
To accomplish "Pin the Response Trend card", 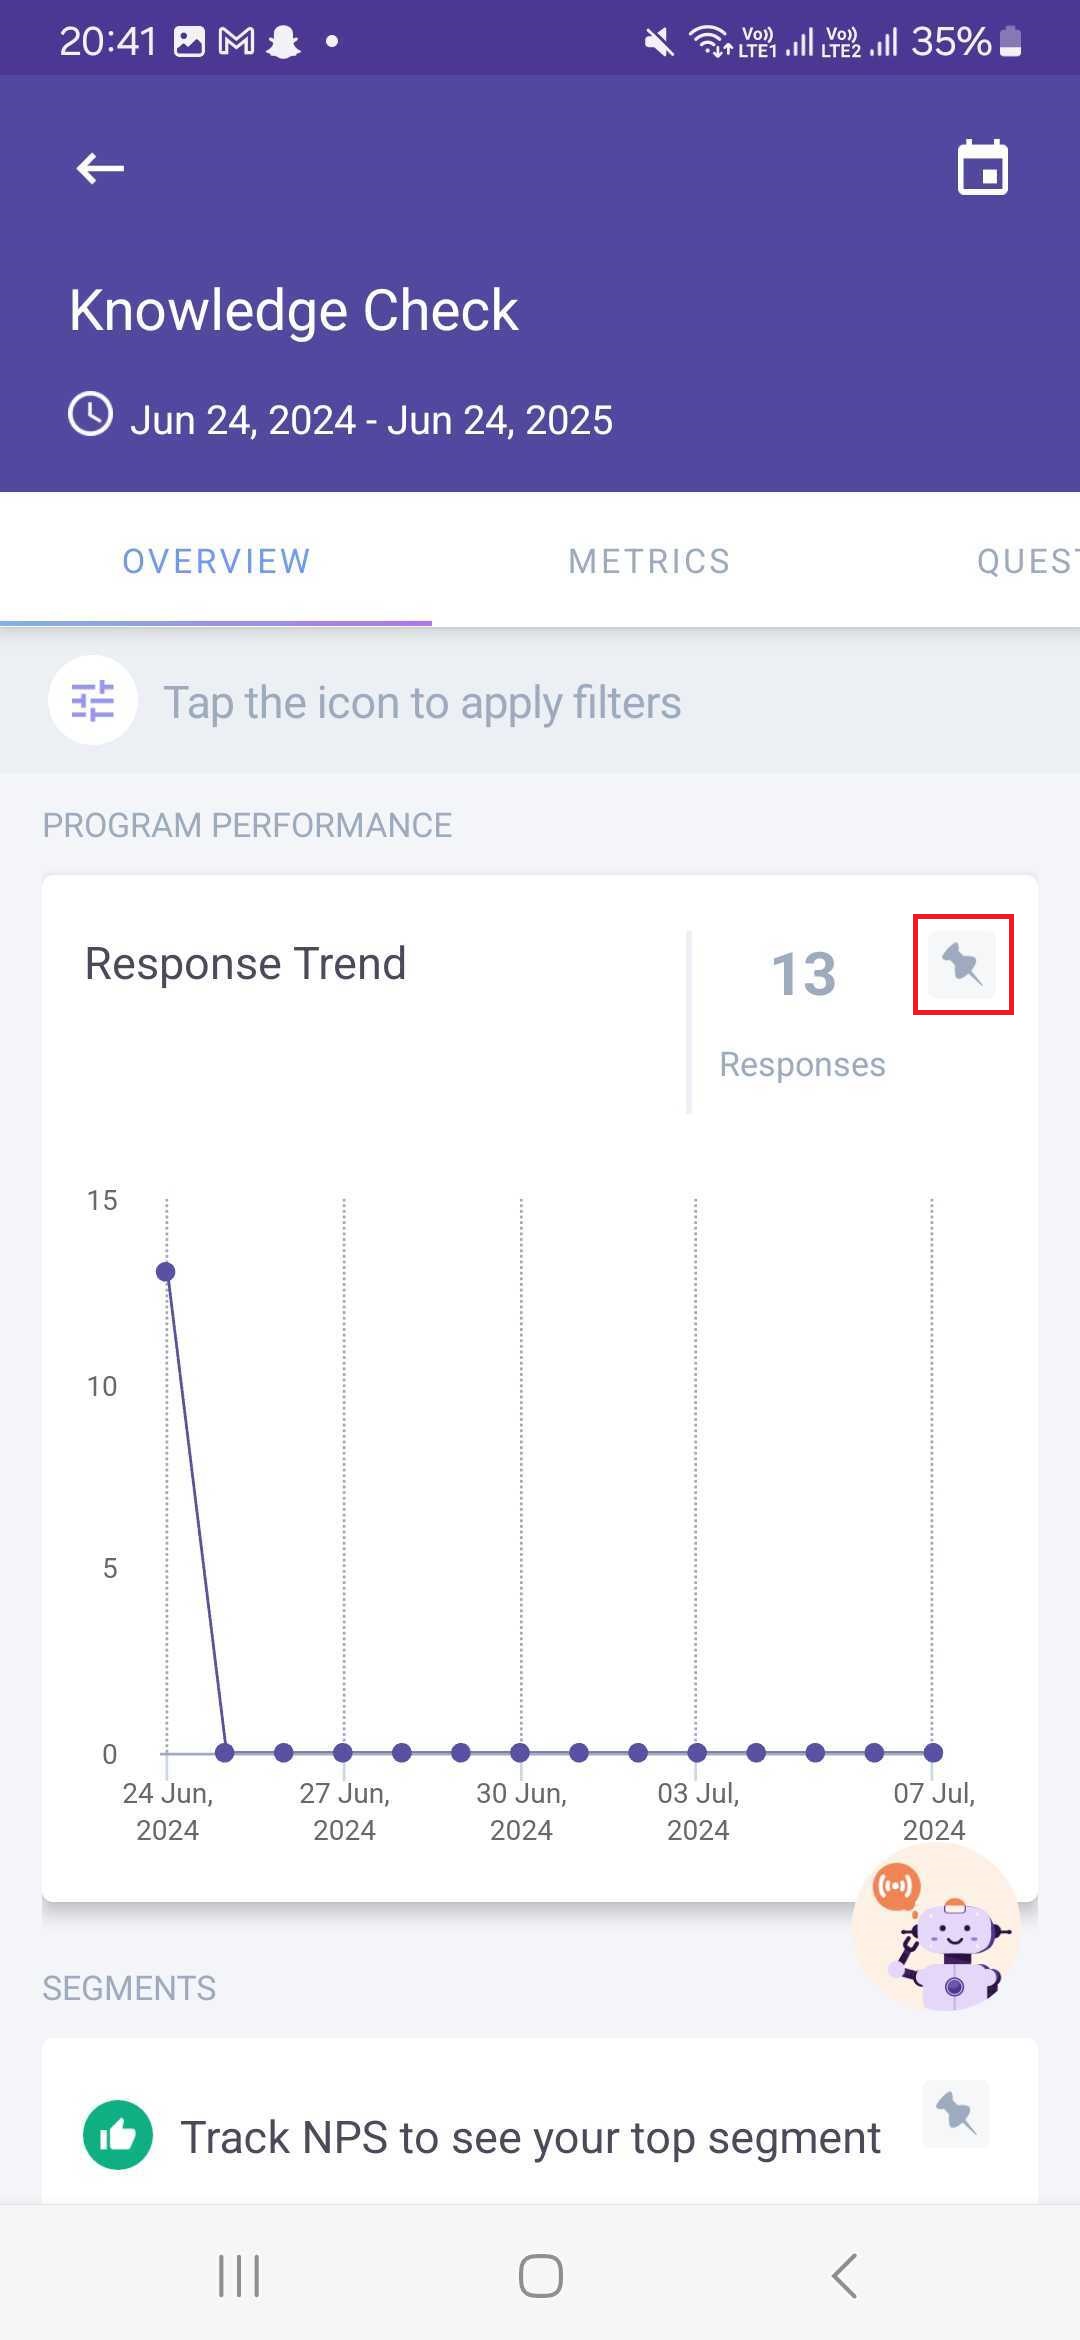I will click(x=962, y=965).
